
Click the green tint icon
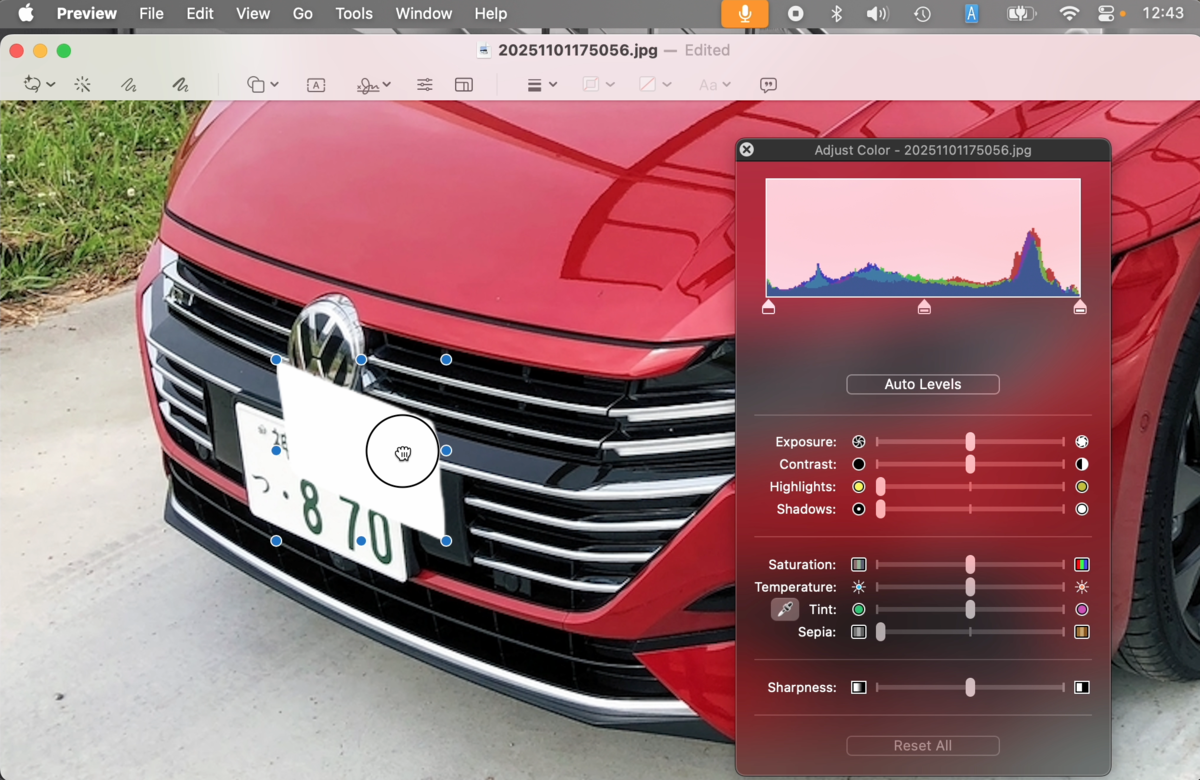pos(858,609)
